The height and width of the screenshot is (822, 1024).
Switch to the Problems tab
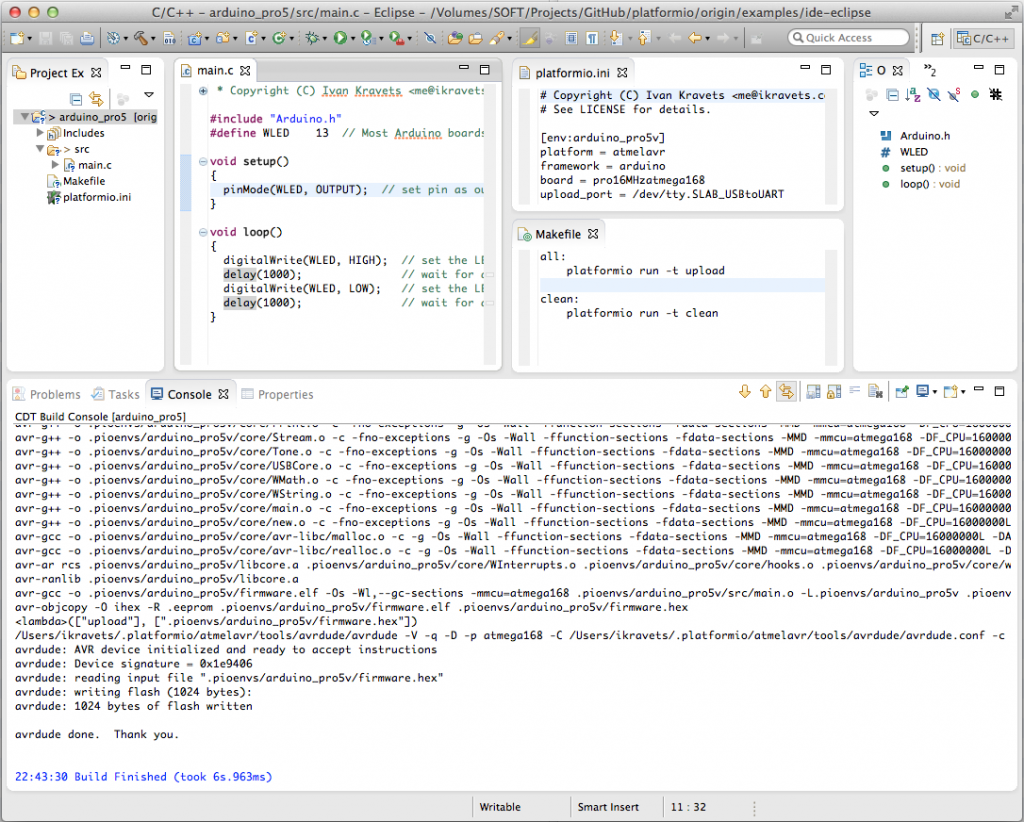point(47,394)
